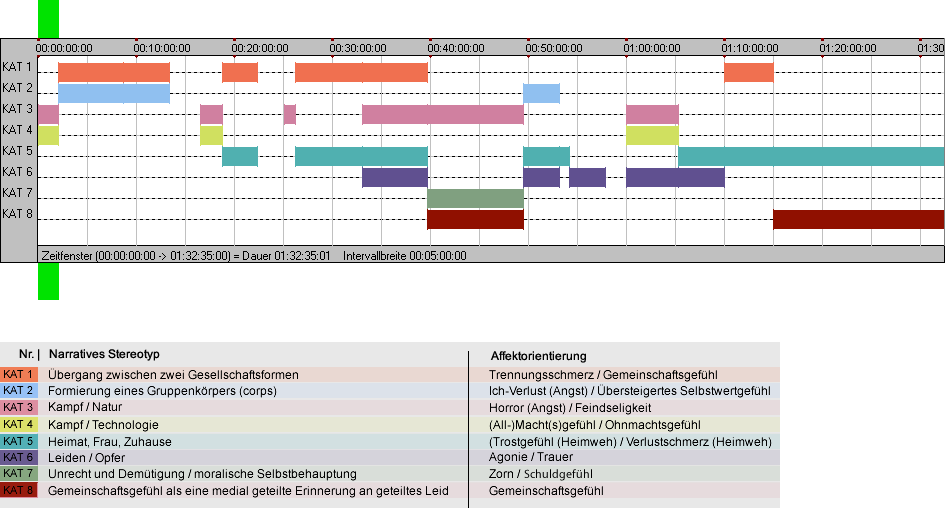Click the KAT 8 track label in the timeline
This screenshot has height=530, width=945.
(x=17, y=214)
